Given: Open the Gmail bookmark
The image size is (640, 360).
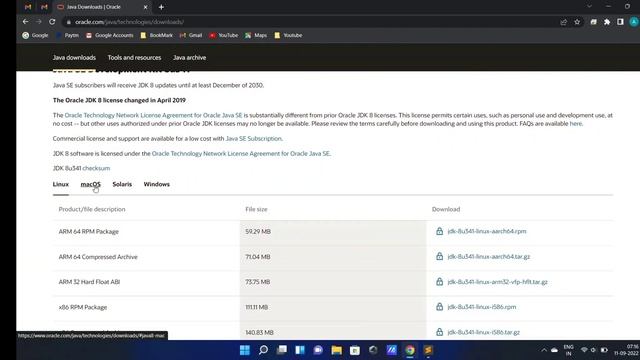Looking at the screenshot, I should click(x=191, y=36).
